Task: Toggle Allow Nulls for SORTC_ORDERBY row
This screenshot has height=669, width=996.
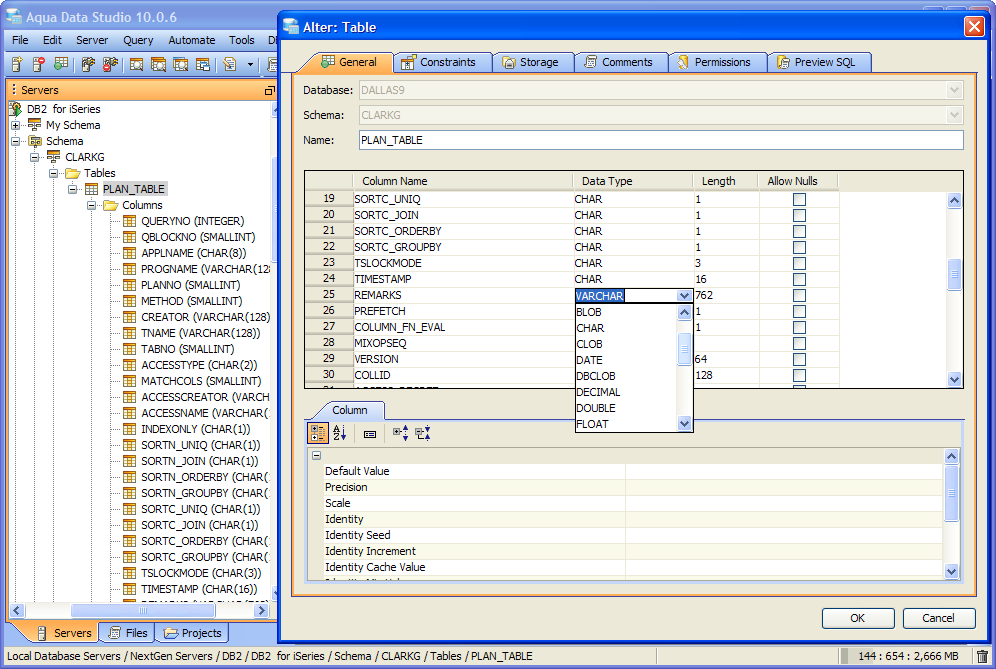Action: tap(799, 231)
